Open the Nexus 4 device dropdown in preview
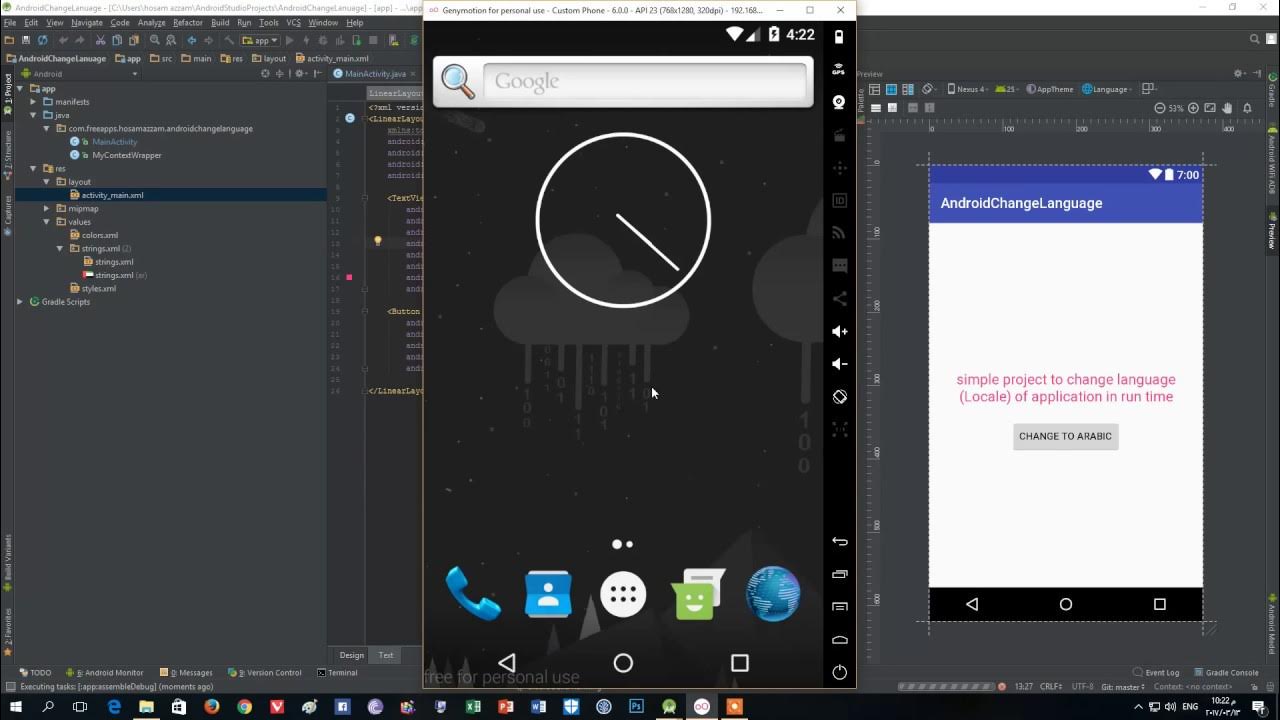The width and height of the screenshot is (1280, 720). pos(967,89)
